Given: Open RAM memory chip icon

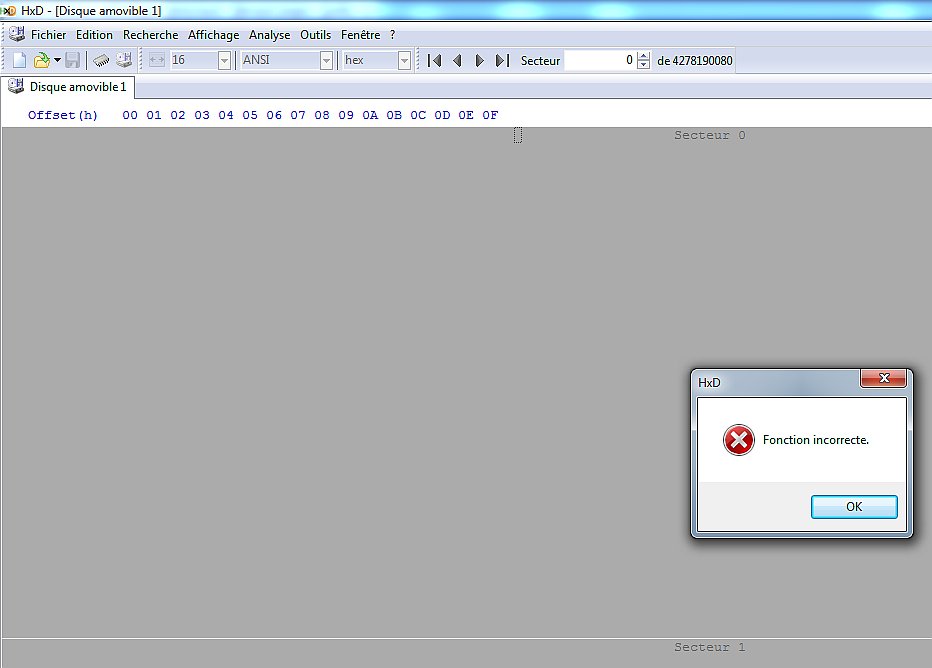Looking at the screenshot, I should pos(101,60).
